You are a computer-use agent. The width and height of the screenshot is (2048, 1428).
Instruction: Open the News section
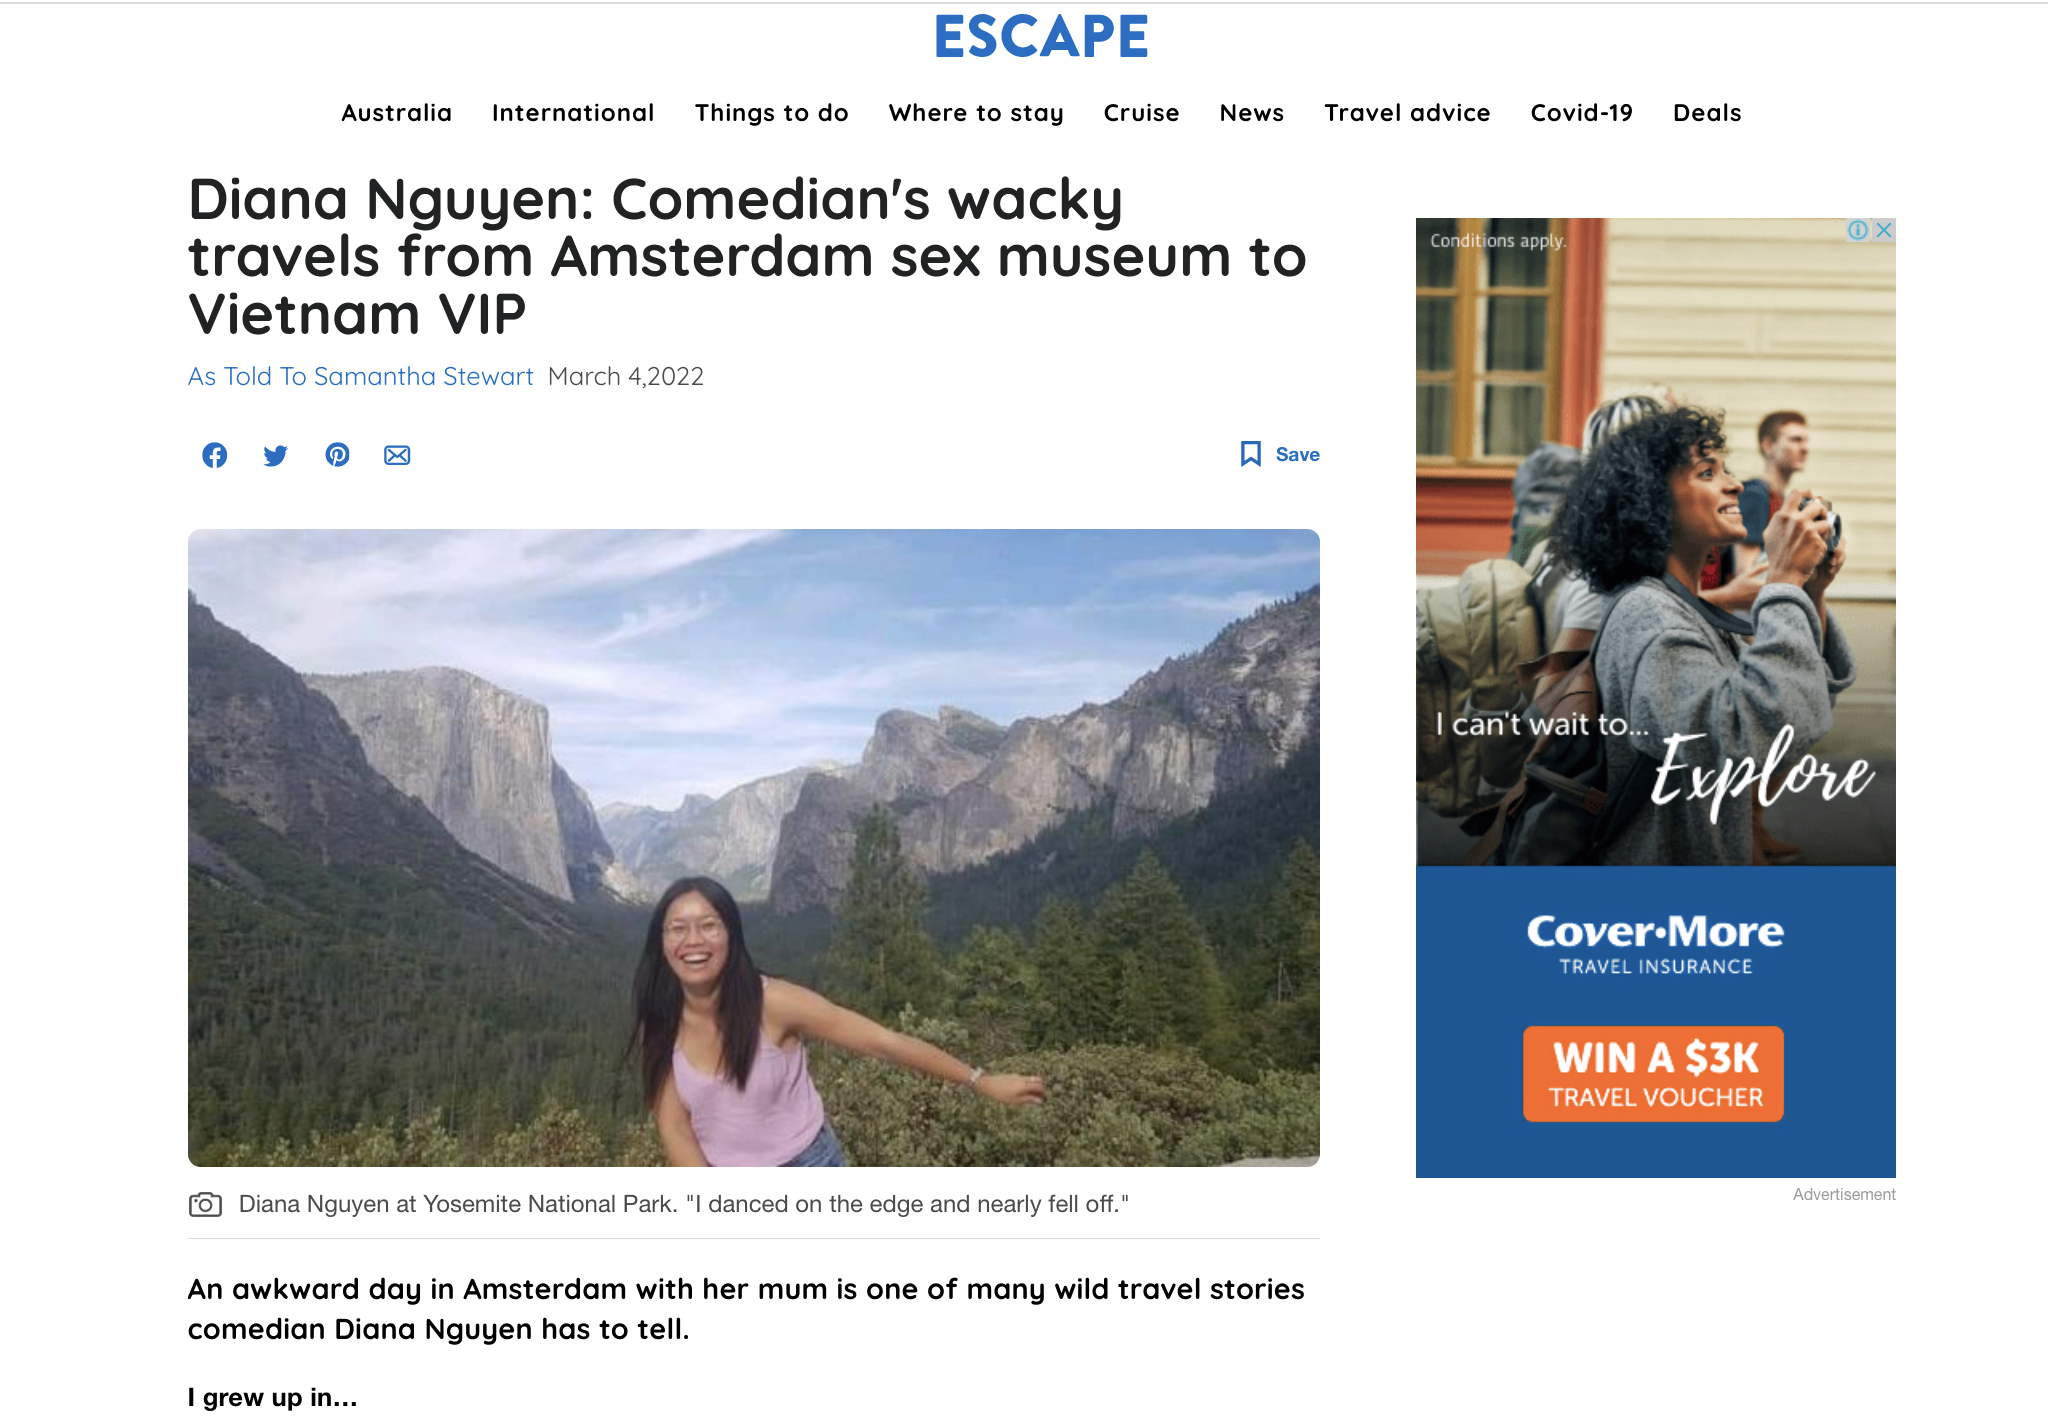click(1252, 113)
